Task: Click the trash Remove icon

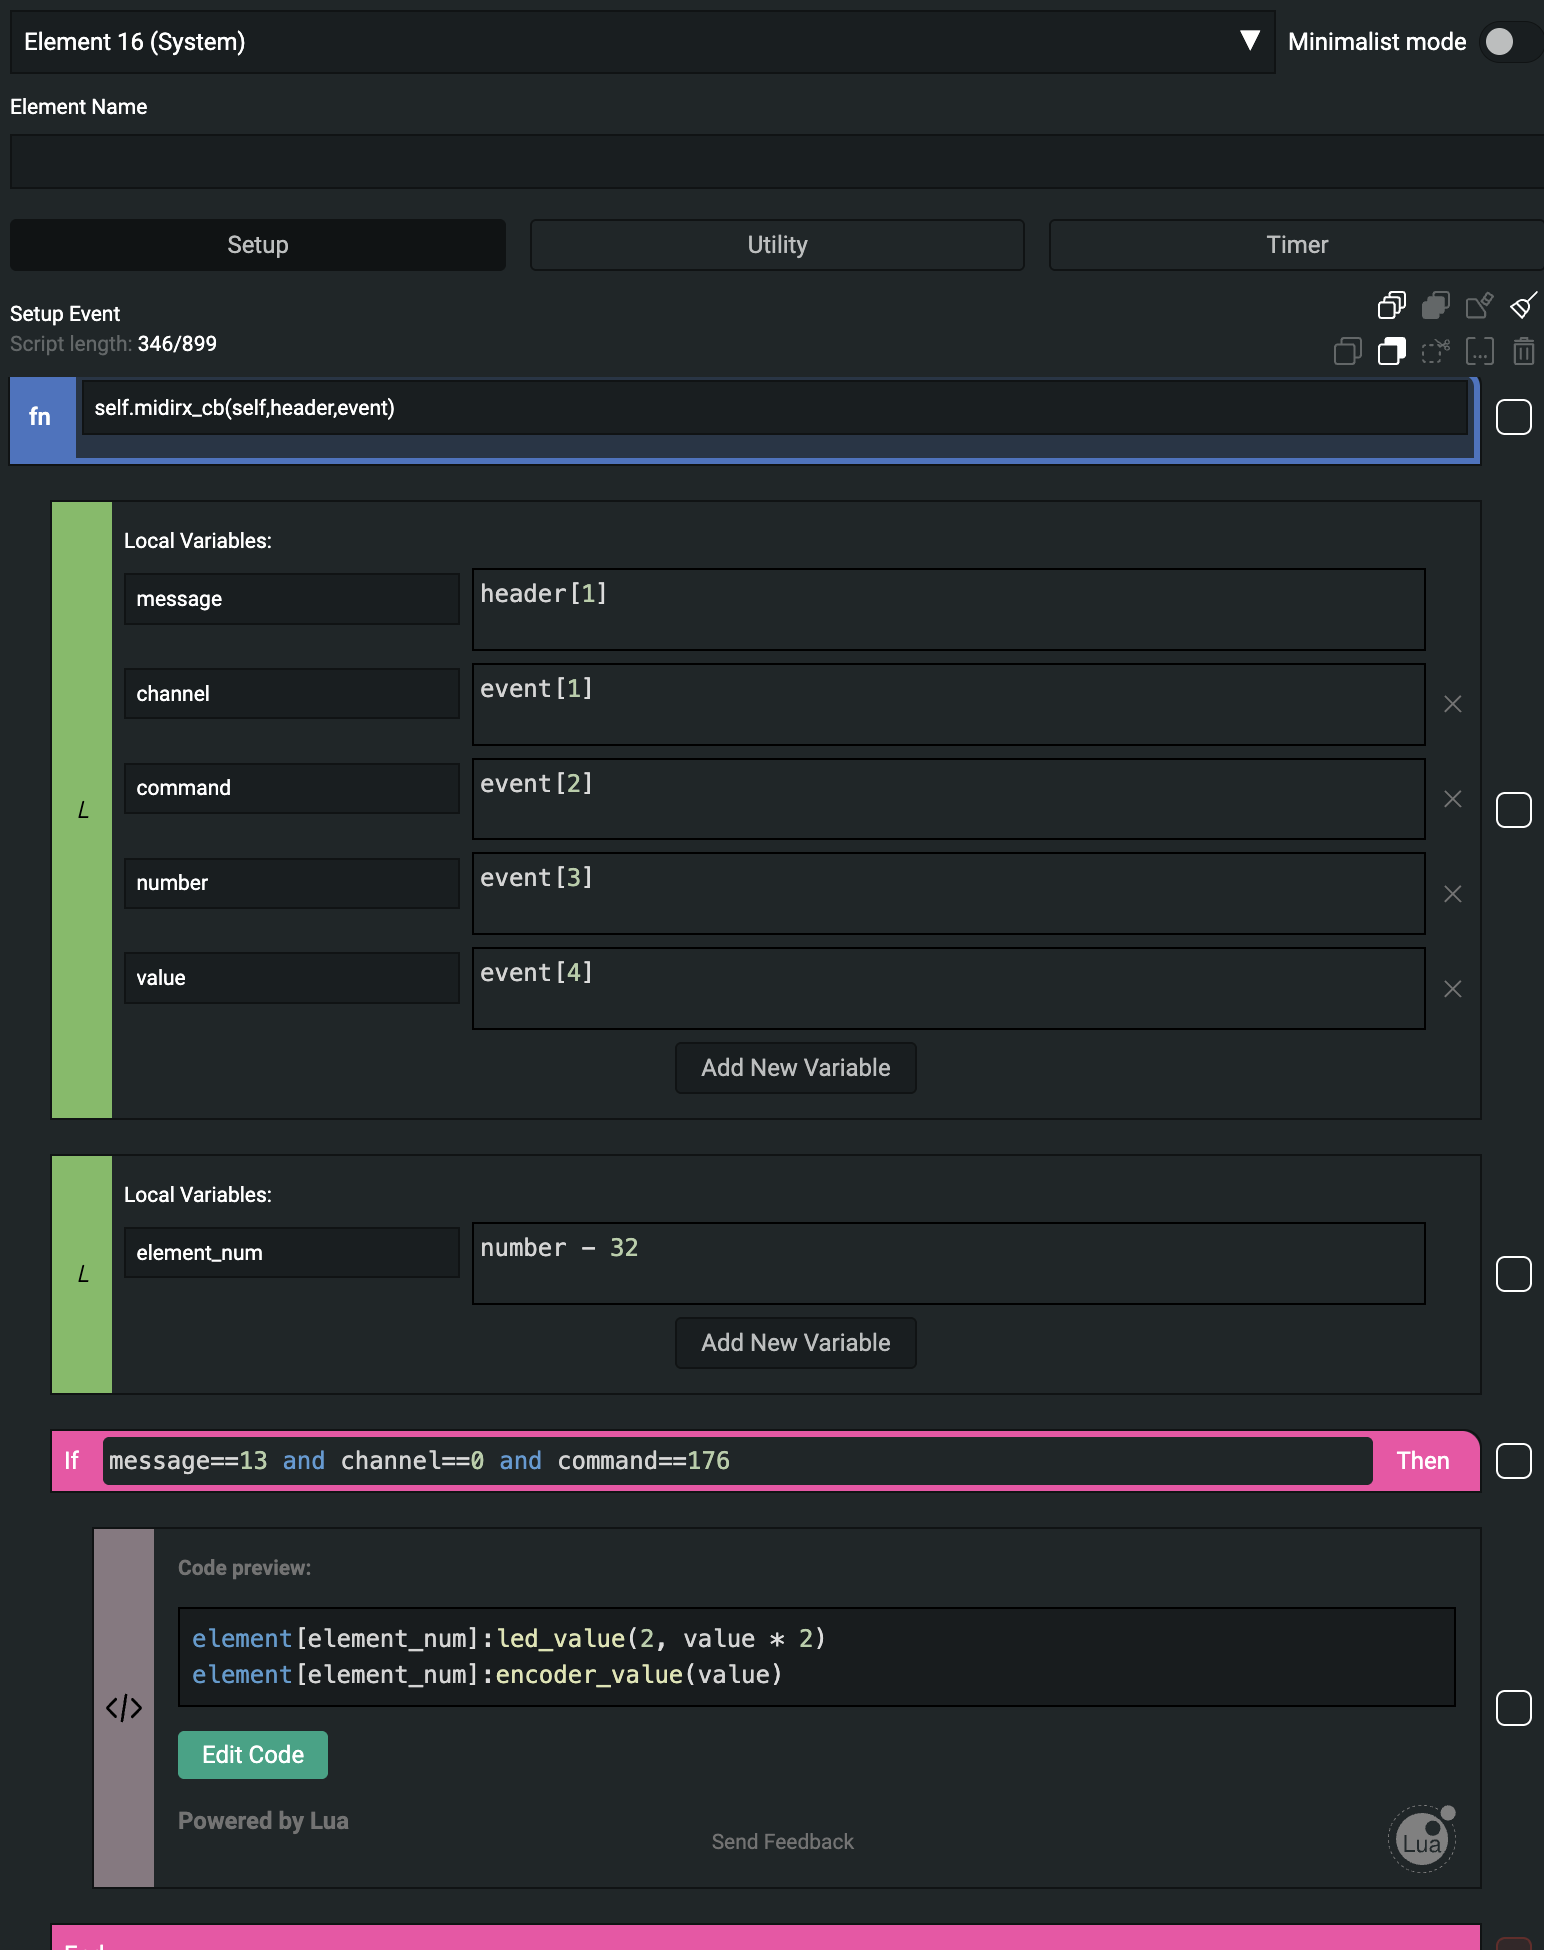Action: point(1523,351)
